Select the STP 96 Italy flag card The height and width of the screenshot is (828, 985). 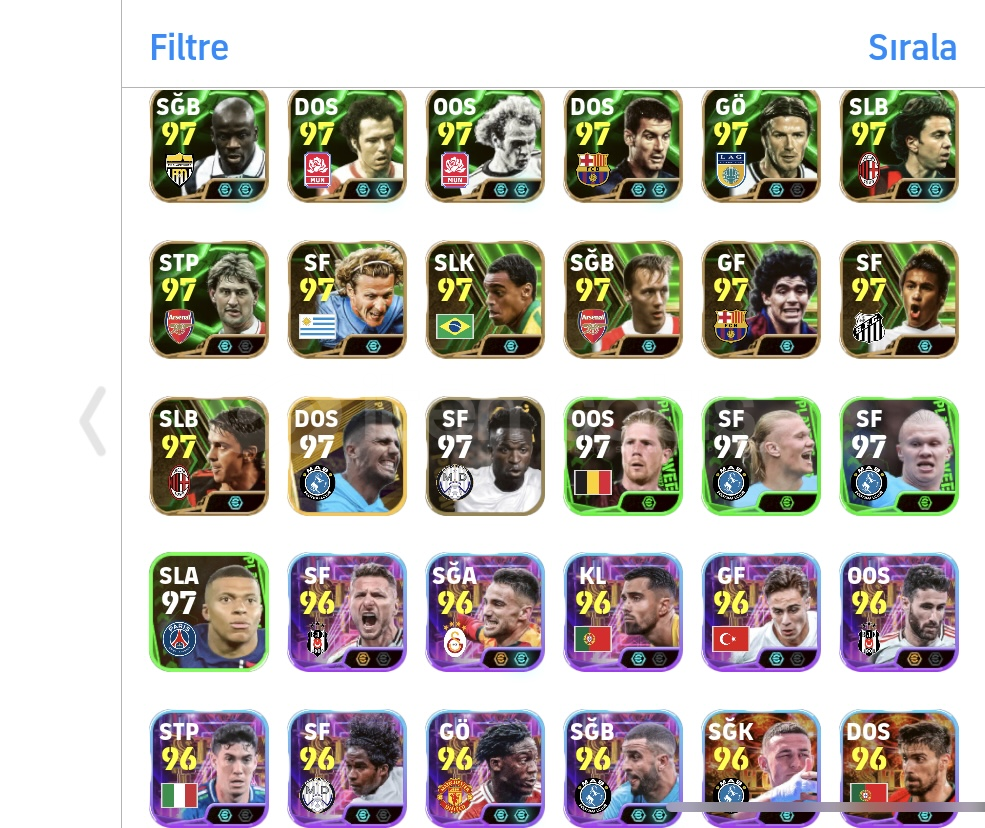click(x=209, y=768)
